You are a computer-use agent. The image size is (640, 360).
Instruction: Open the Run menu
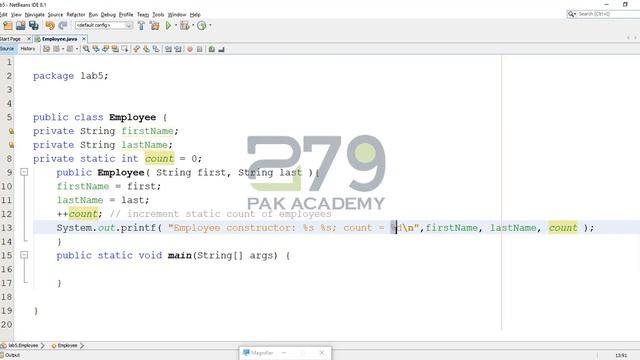coord(93,15)
